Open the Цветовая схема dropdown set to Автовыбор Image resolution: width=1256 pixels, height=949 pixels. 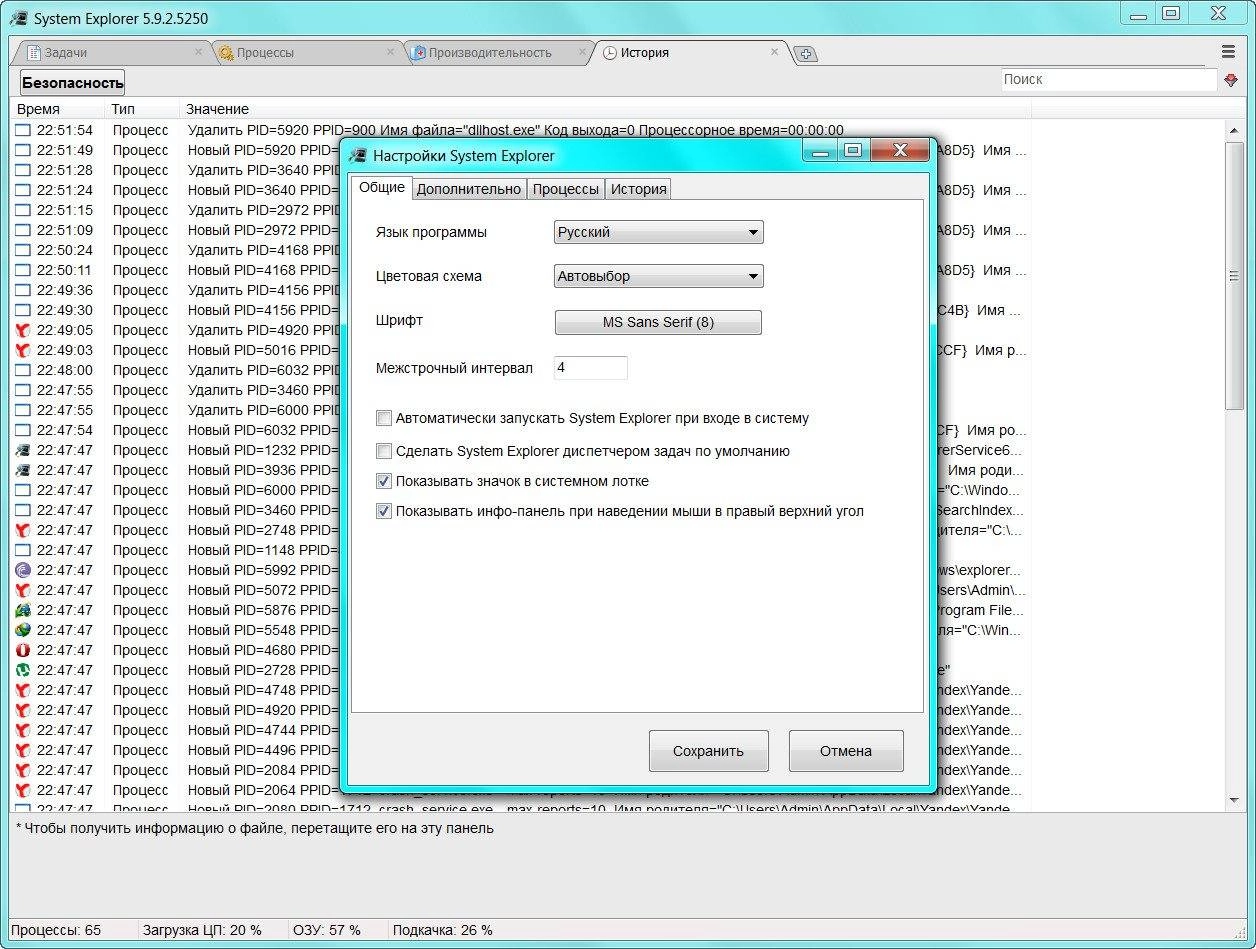[659, 276]
